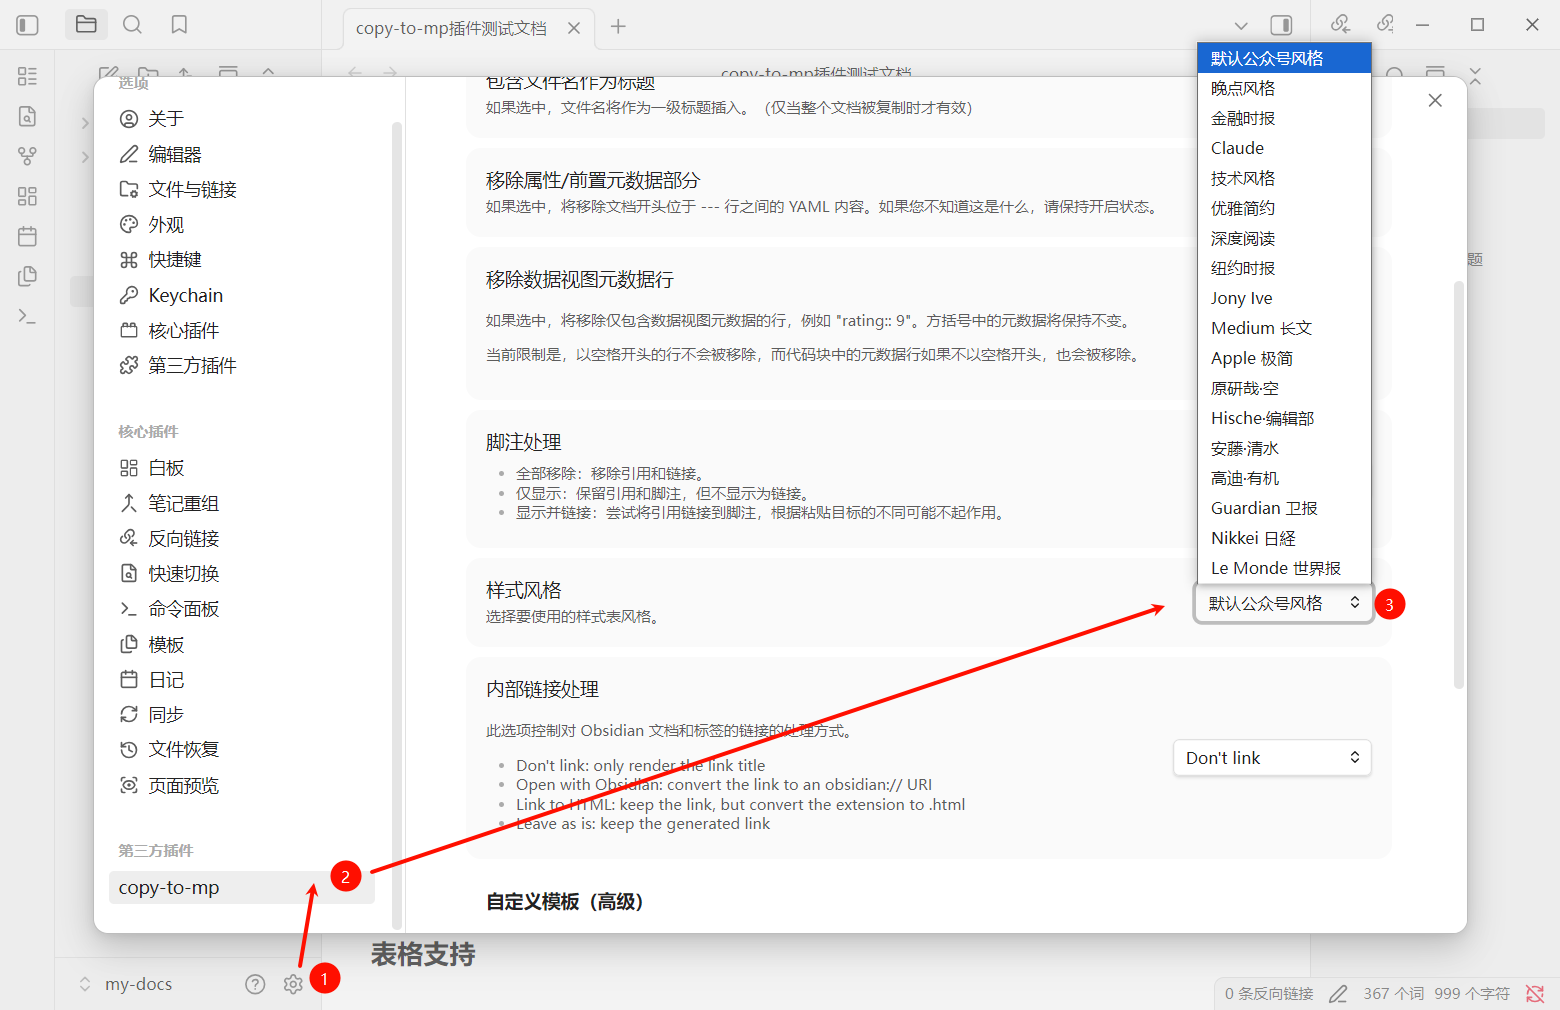Select the files folder icon at top left
1560x1010 pixels.
(x=86, y=25)
